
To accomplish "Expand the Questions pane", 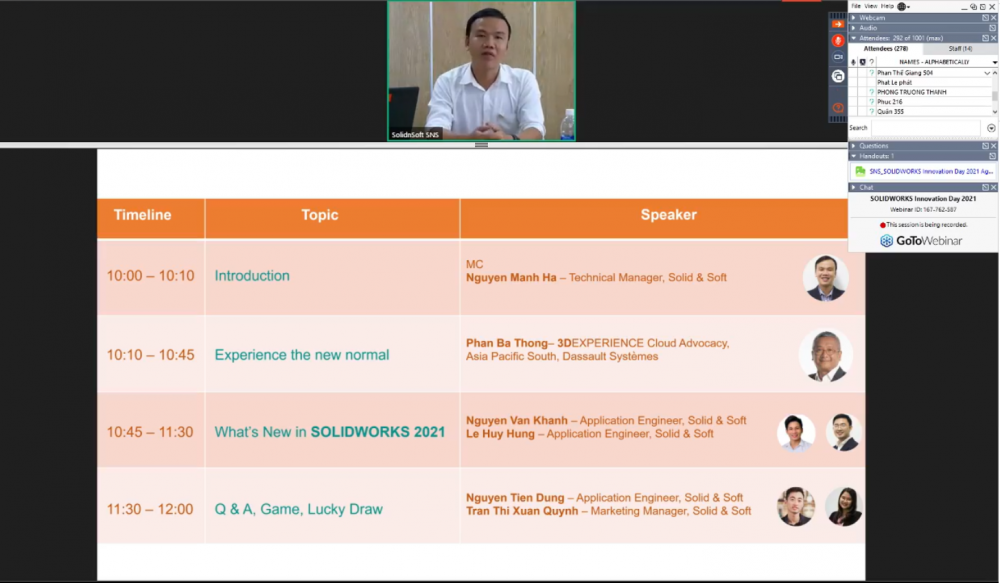I will click(x=853, y=146).
